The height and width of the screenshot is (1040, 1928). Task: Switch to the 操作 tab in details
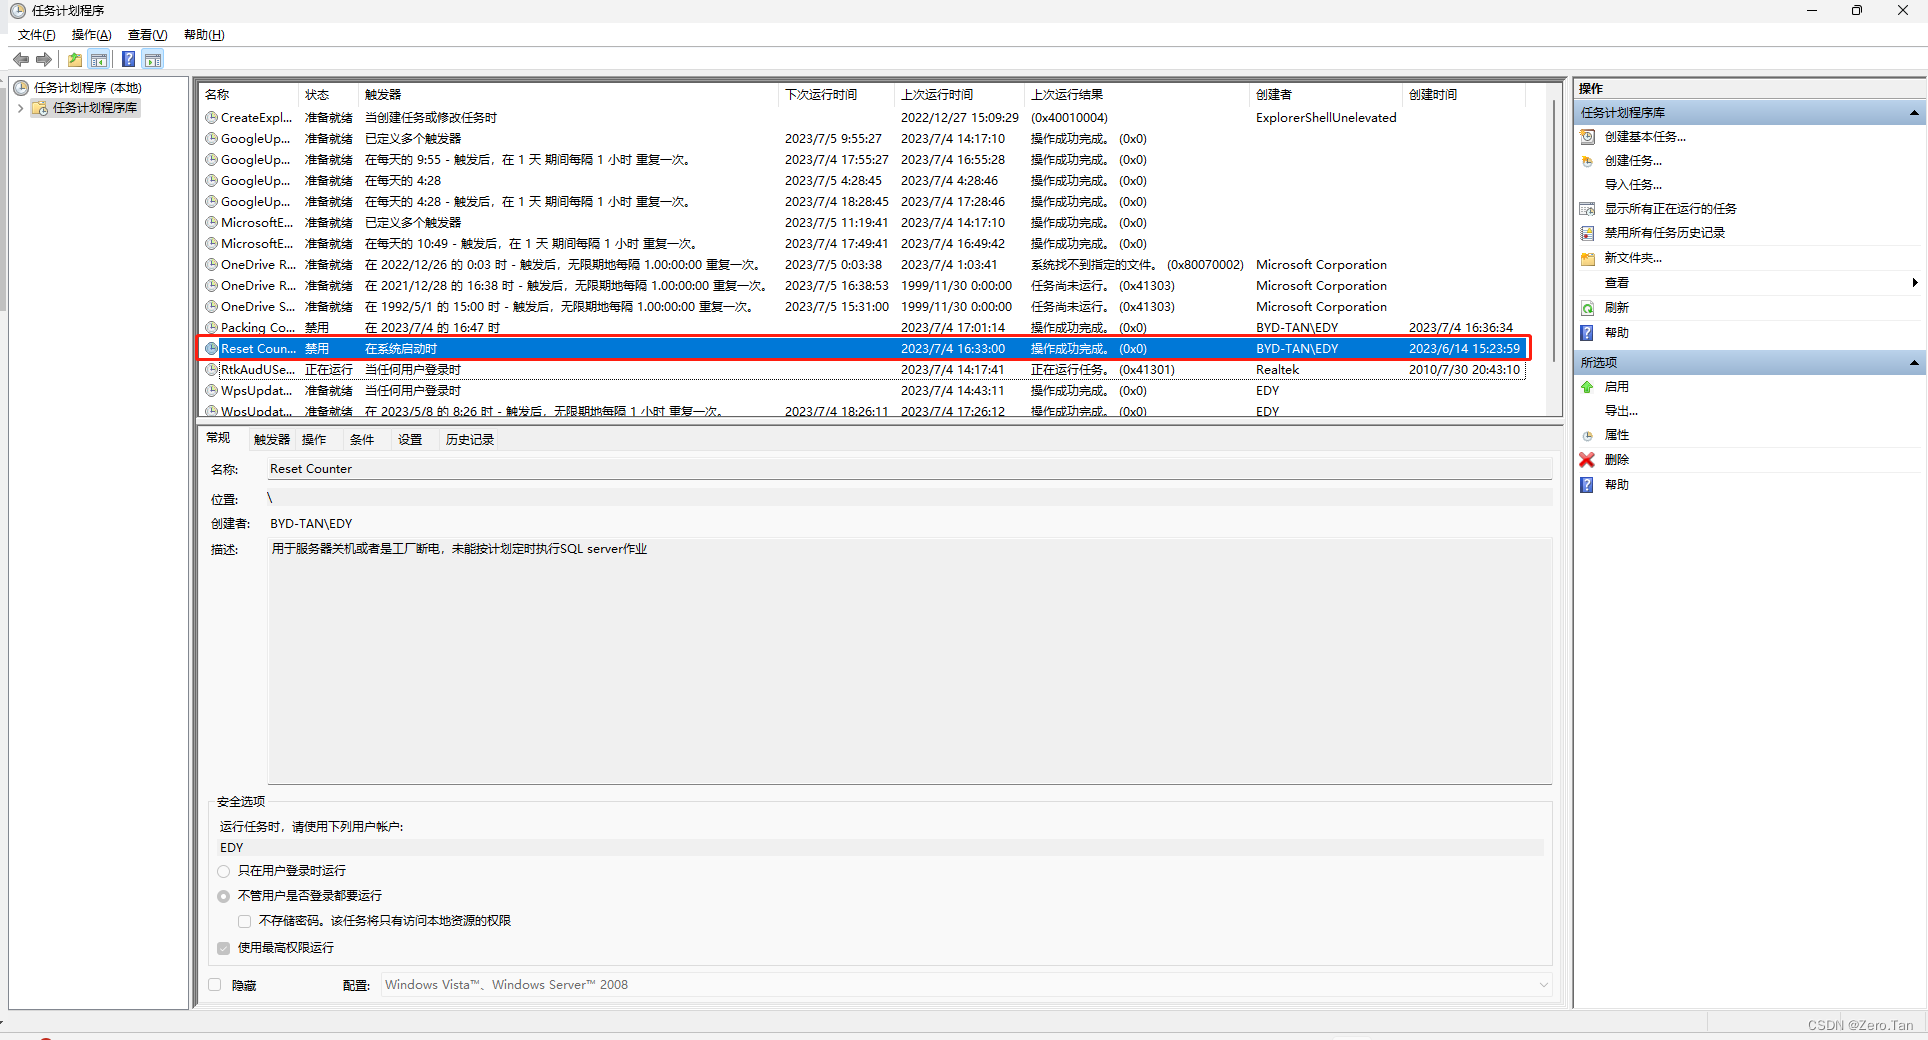[x=314, y=440]
